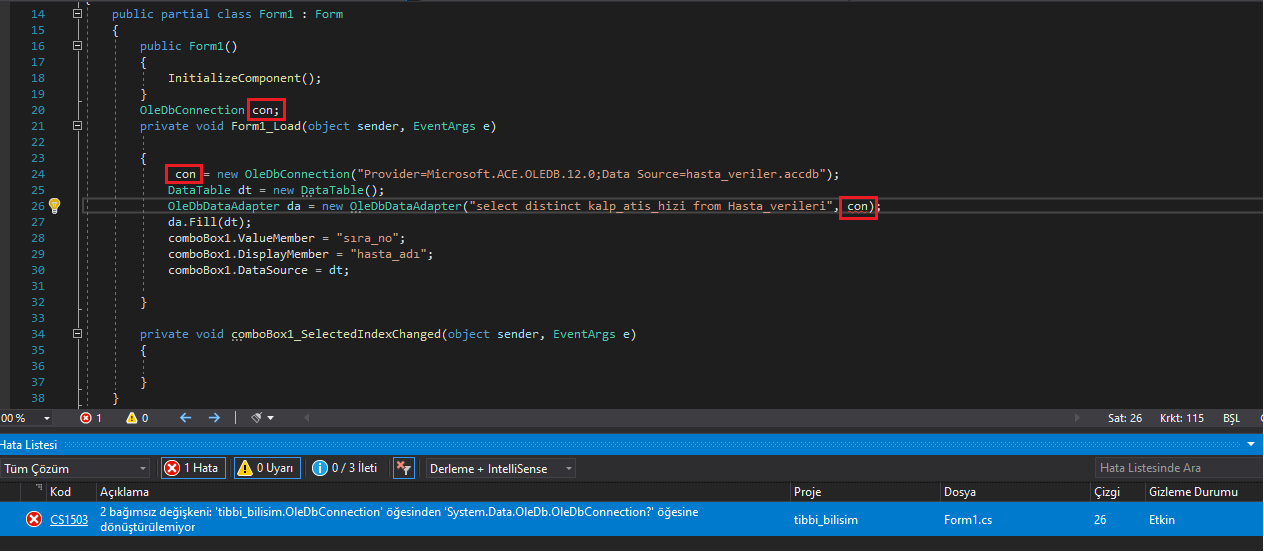This screenshot has width=1264, height=552.
Task: Open the 'Tüm Çözüm' scope dropdown
Action: [x=74, y=468]
